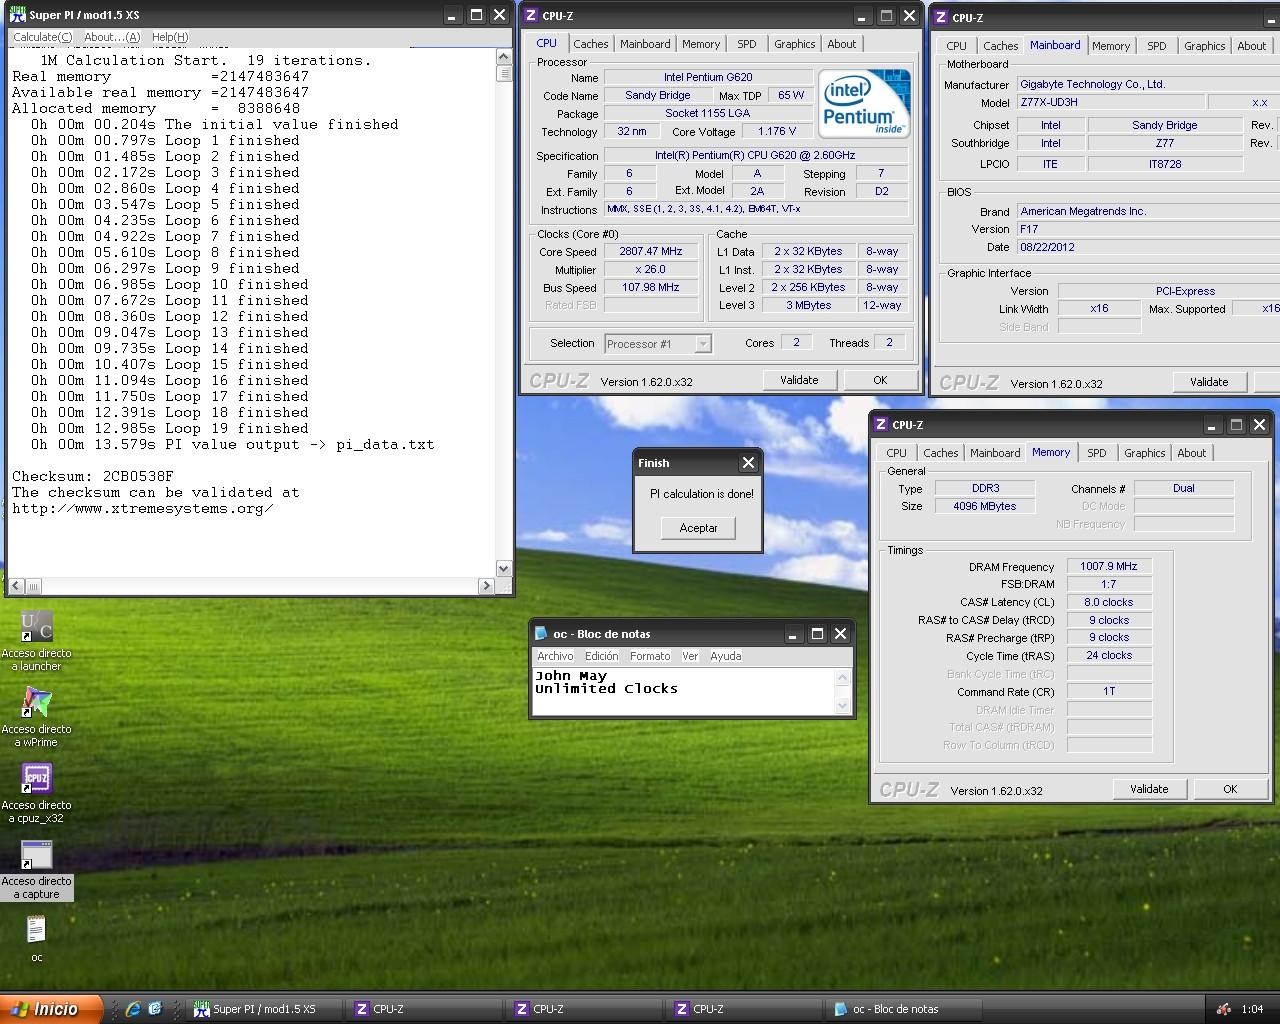Click 'Unlimited Clocks' text in notepad

pos(606,689)
